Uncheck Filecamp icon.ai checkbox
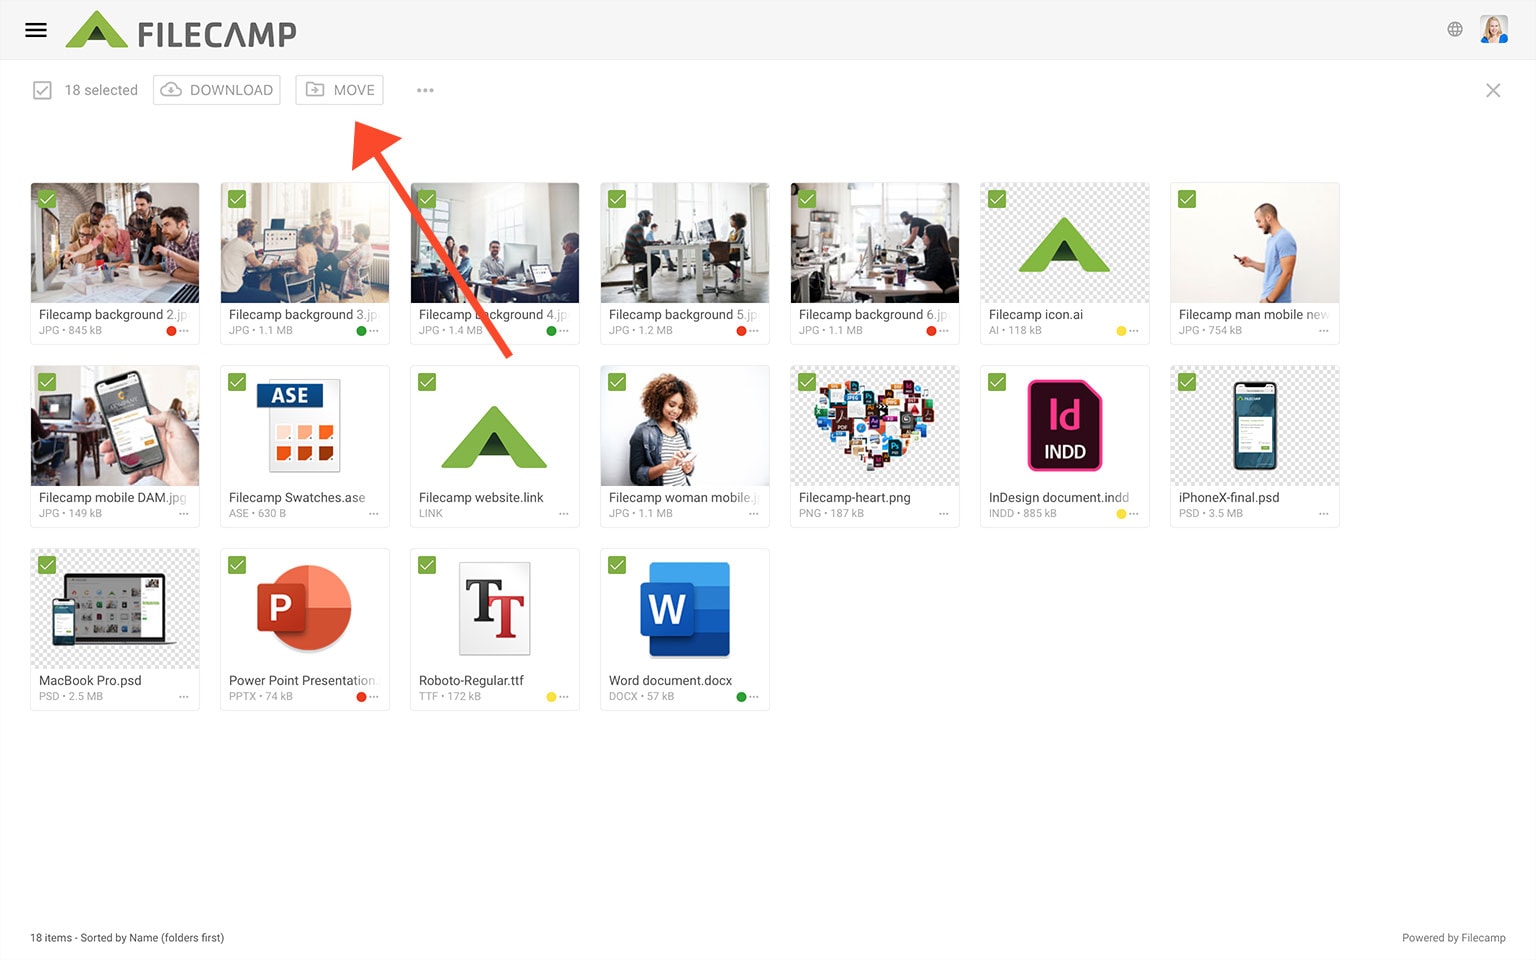 click(x=997, y=199)
